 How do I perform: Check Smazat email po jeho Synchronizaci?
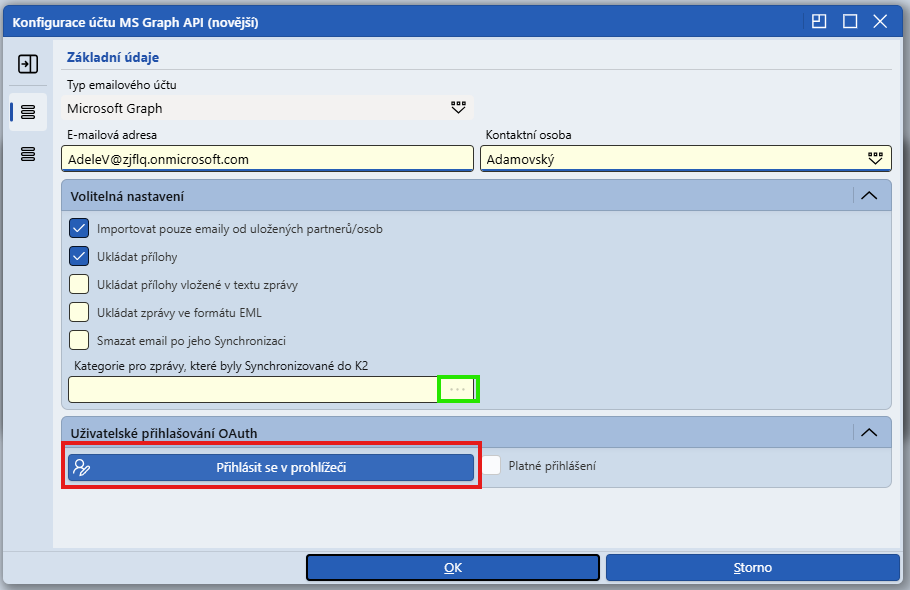pyautogui.click(x=79, y=340)
